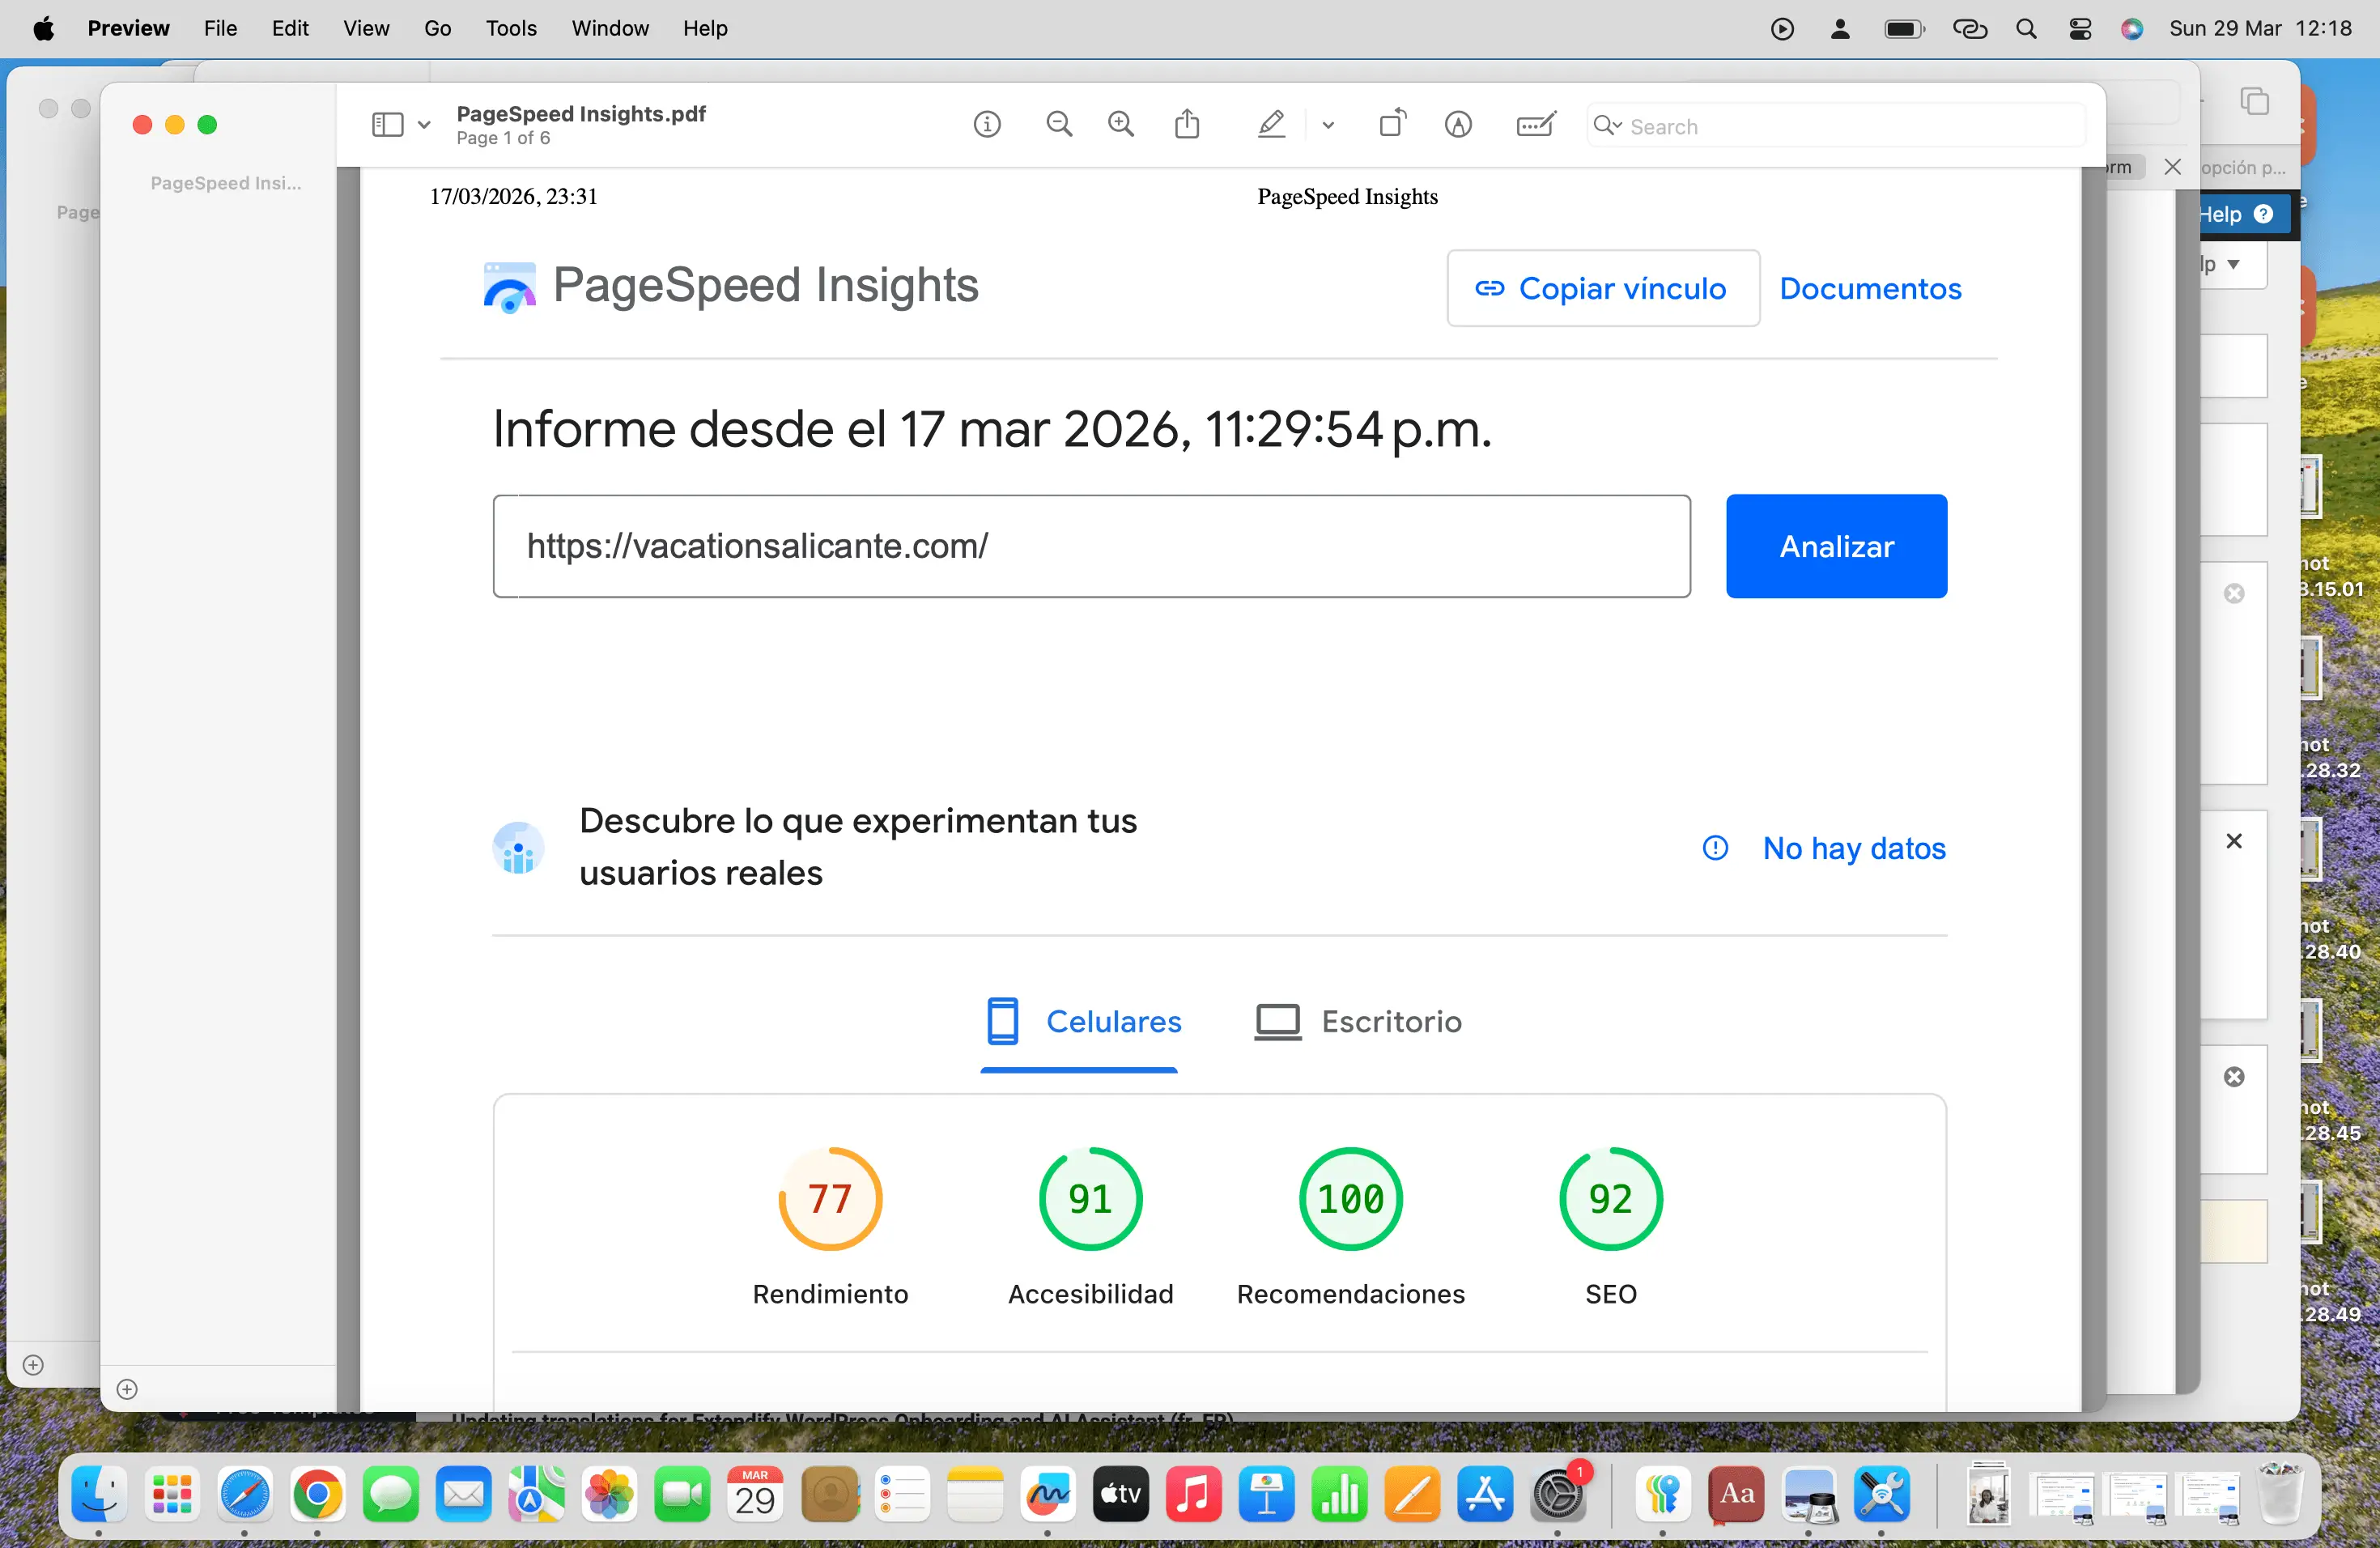
Task: Zoom out of the PDF page
Action: (x=1059, y=125)
